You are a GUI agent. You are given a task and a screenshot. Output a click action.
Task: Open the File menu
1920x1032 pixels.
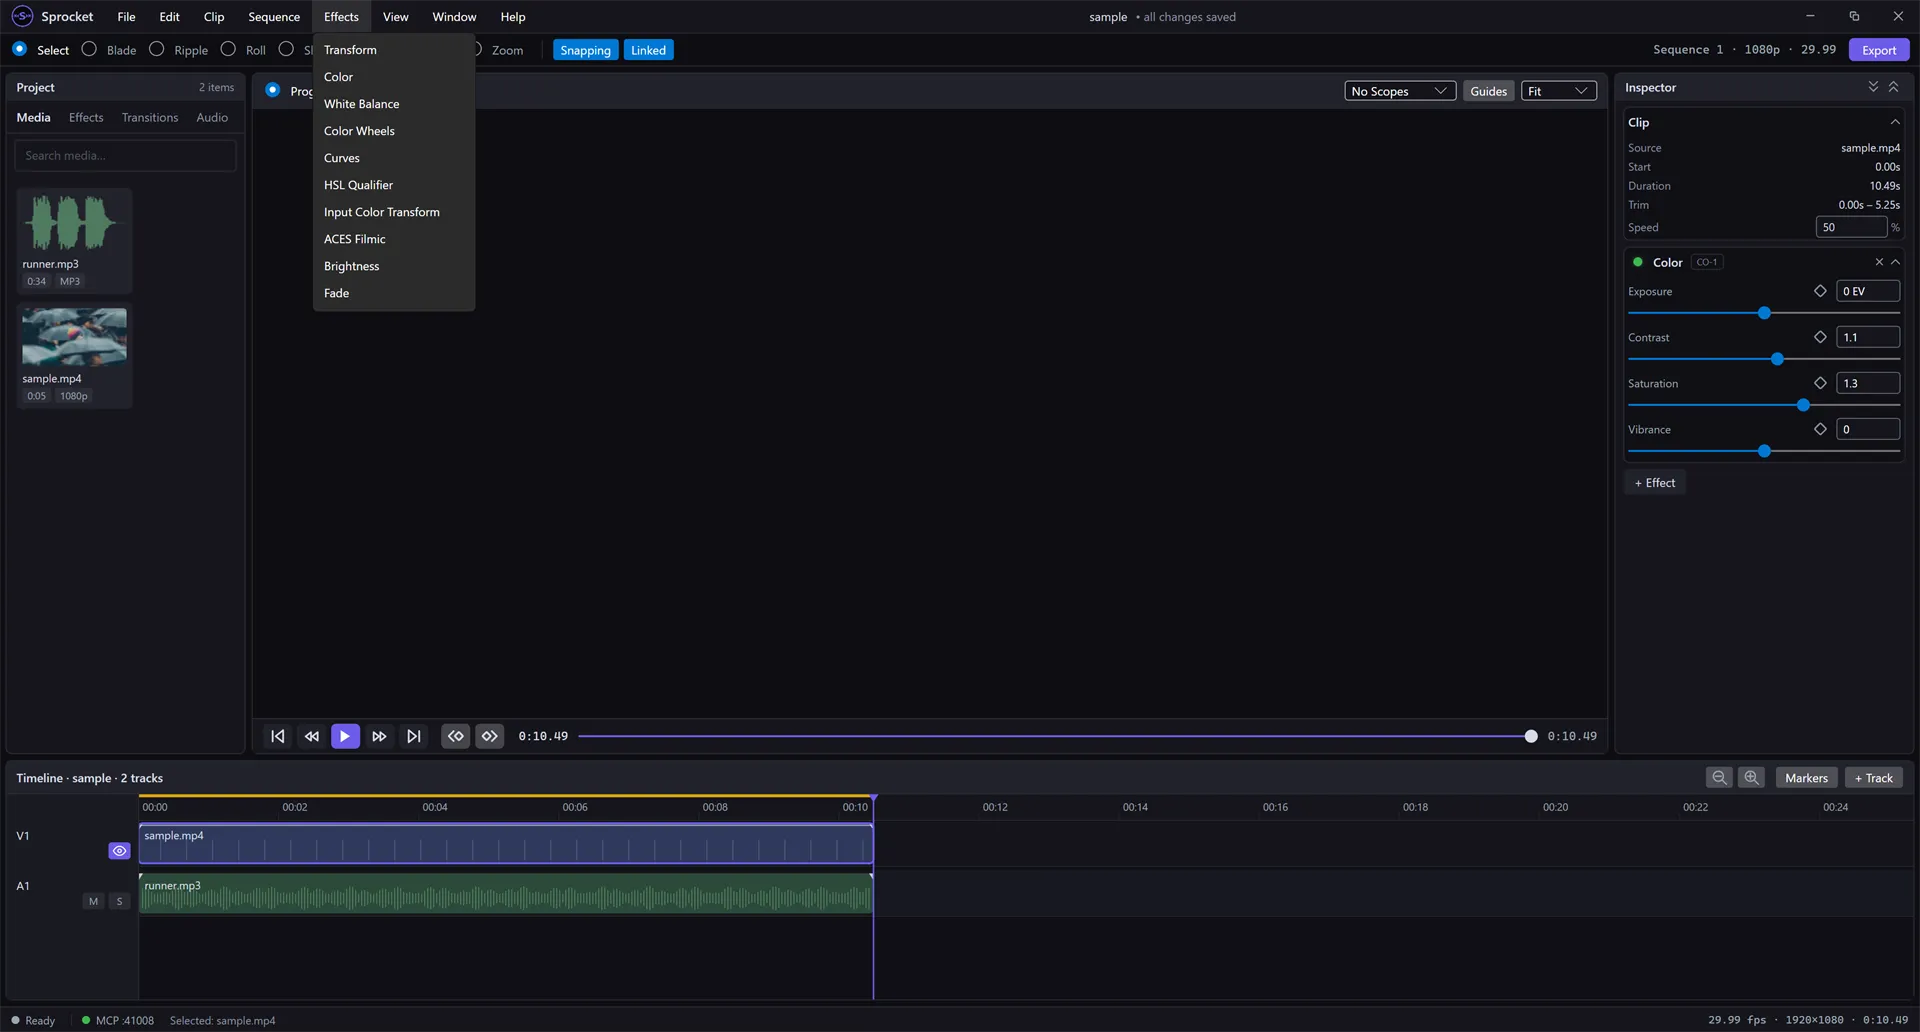pyautogui.click(x=126, y=17)
